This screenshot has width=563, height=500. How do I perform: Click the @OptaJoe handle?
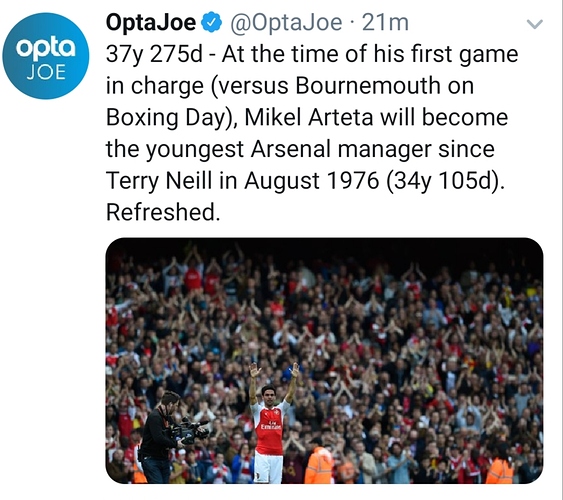[x=286, y=23]
